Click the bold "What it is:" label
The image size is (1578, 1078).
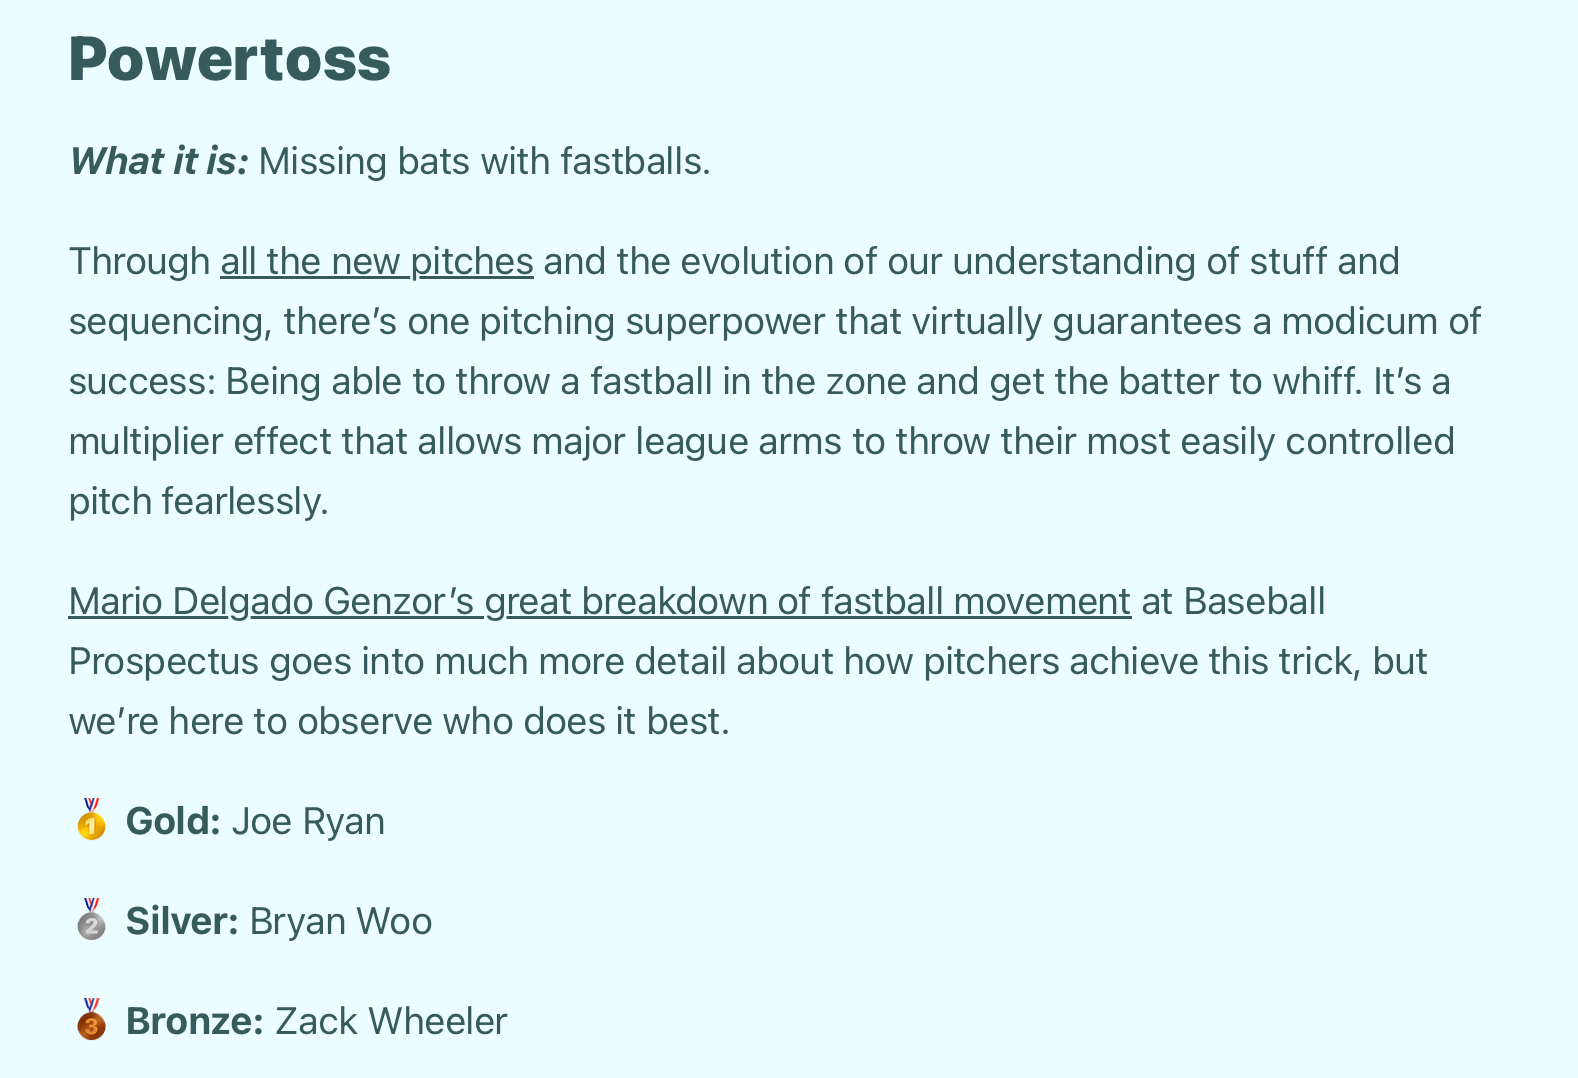click(158, 162)
